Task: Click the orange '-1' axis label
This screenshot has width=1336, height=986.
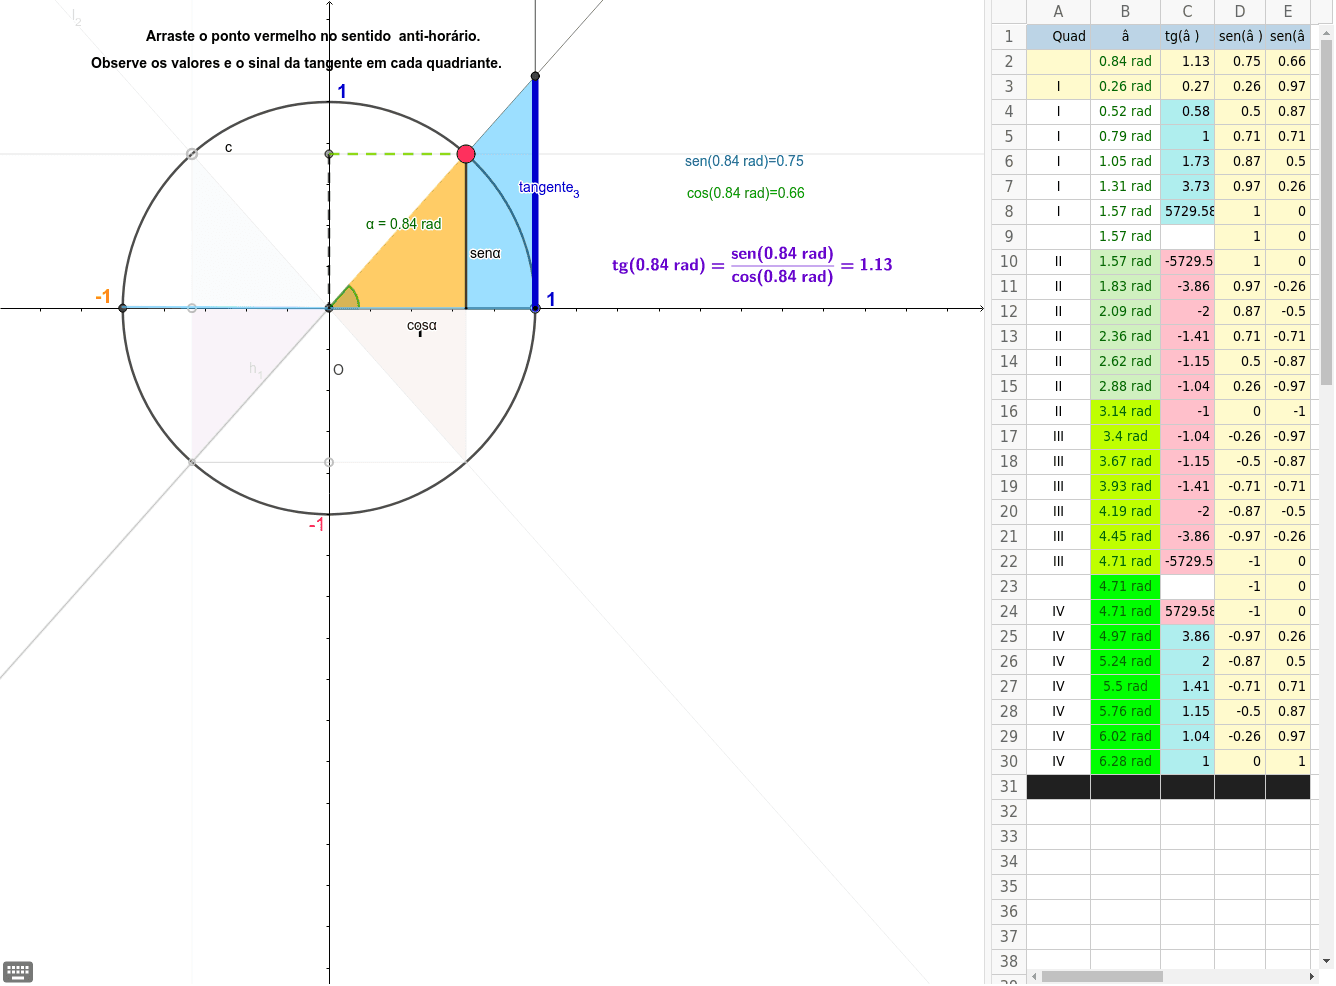Action: (x=102, y=297)
